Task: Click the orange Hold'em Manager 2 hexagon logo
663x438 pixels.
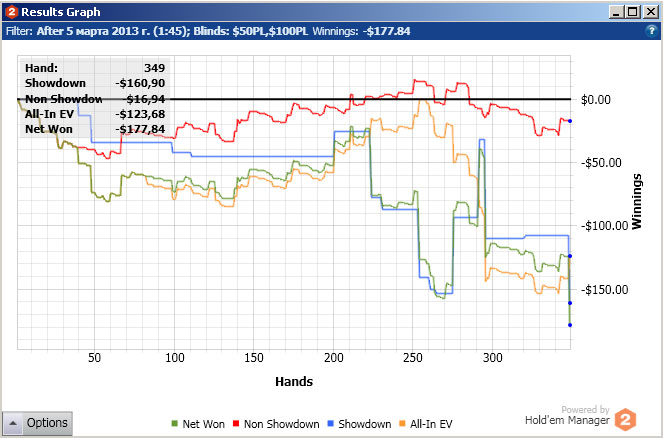Action: tap(625, 419)
